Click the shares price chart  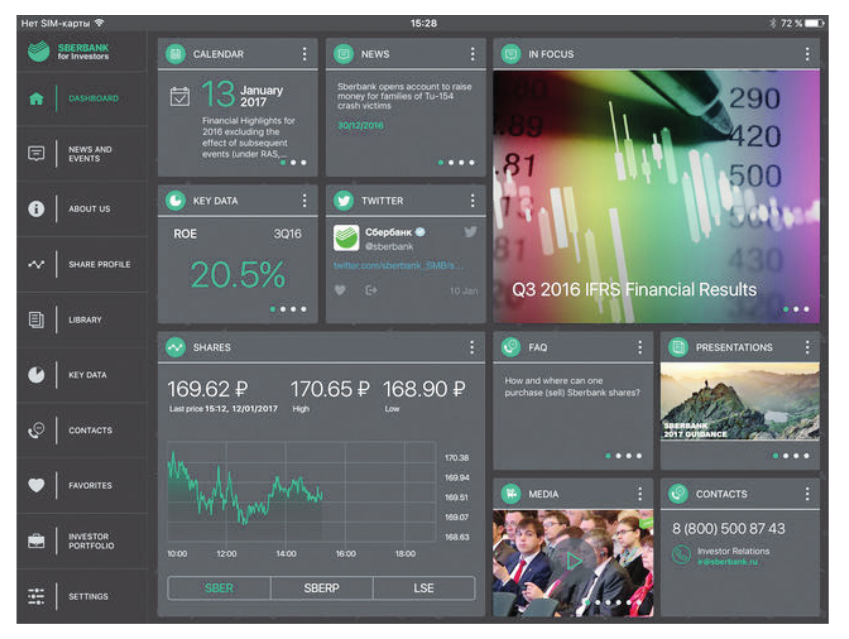click(x=302, y=492)
